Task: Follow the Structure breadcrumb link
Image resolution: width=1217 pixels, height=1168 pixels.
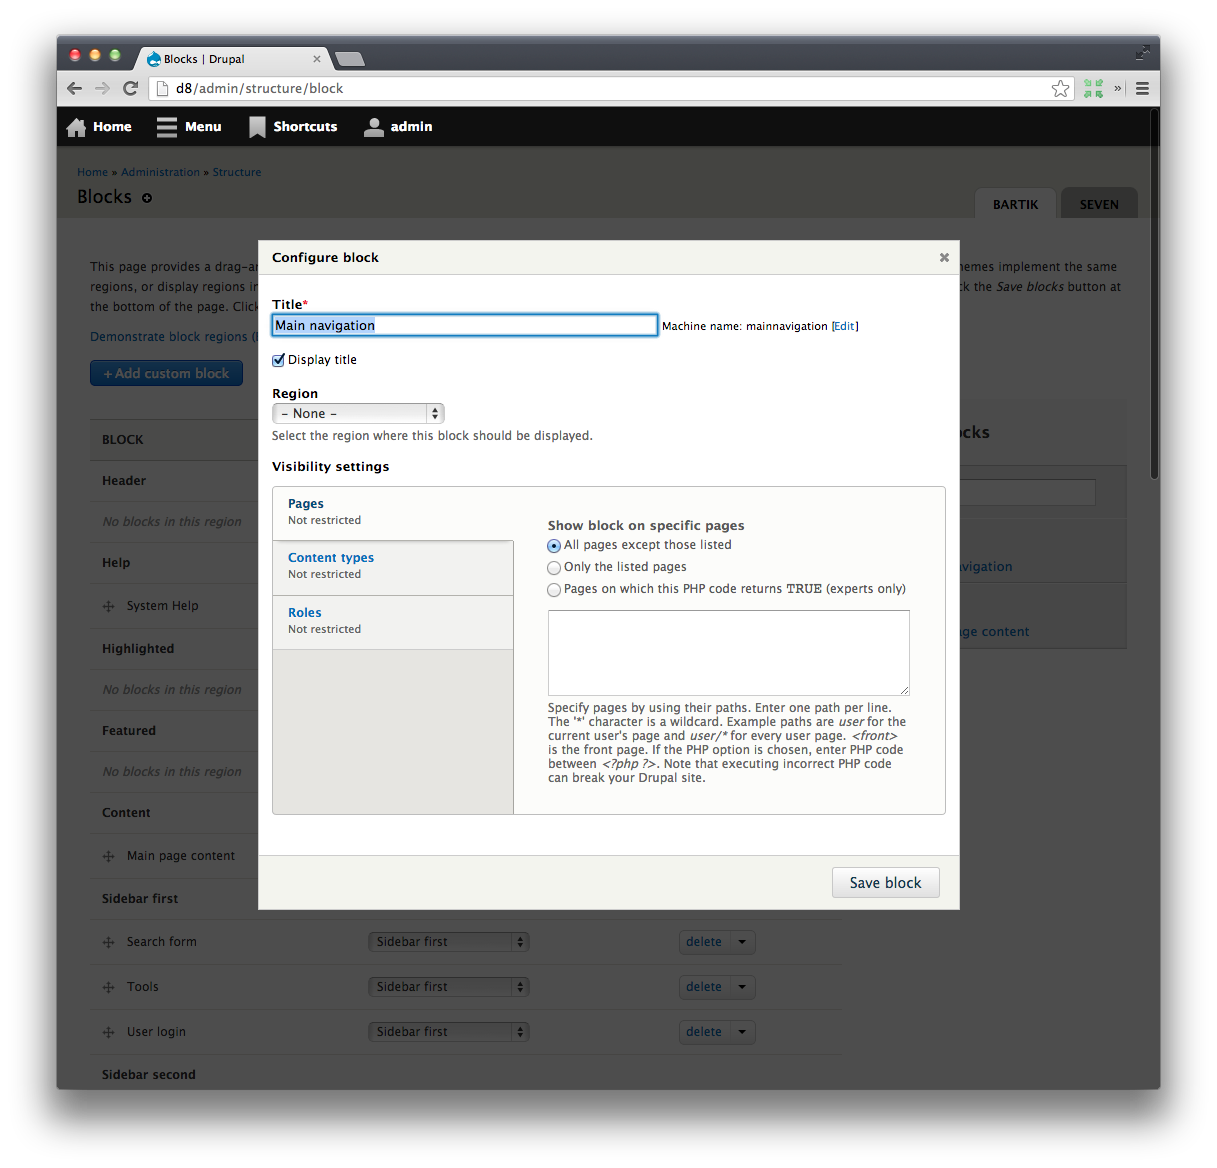Action: pos(237,172)
